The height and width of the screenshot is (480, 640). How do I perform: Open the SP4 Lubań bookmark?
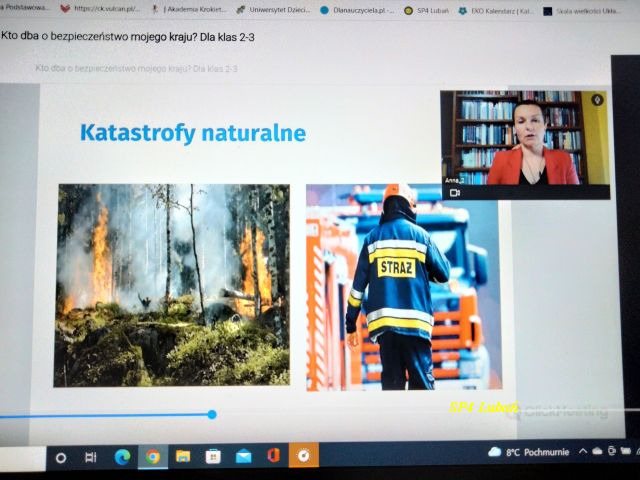(x=427, y=11)
